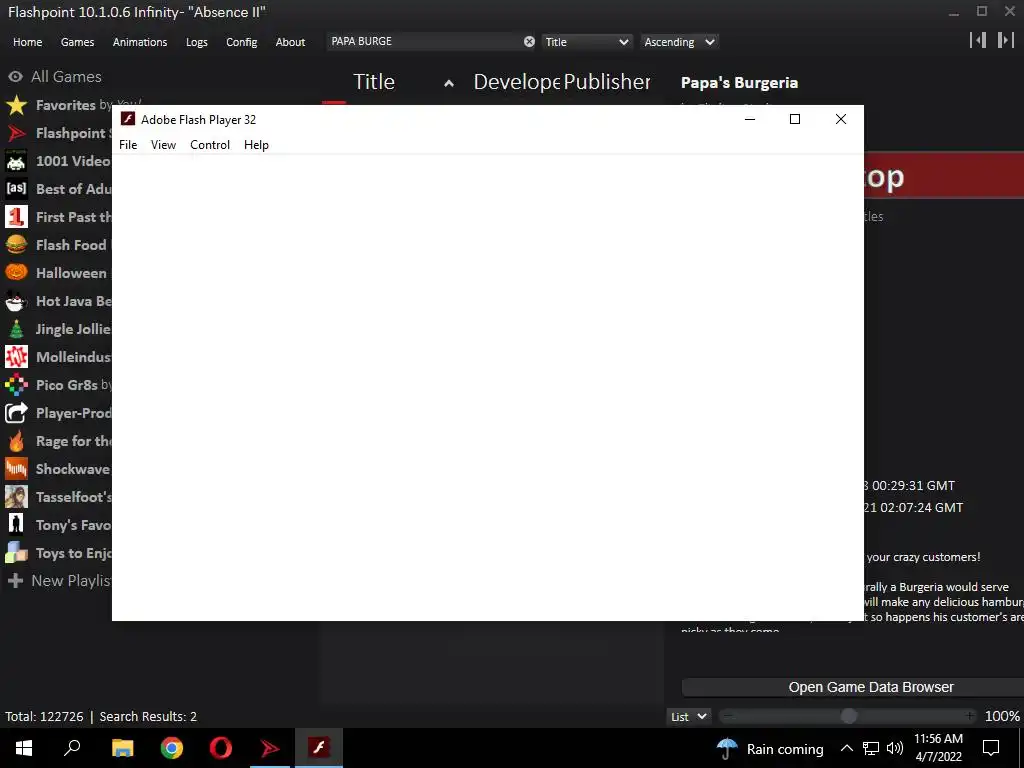The height and width of the screenshot is (768, 1024).
Task: Go to the Home tab in Flashpoint
Action: [x=27, y=42]
